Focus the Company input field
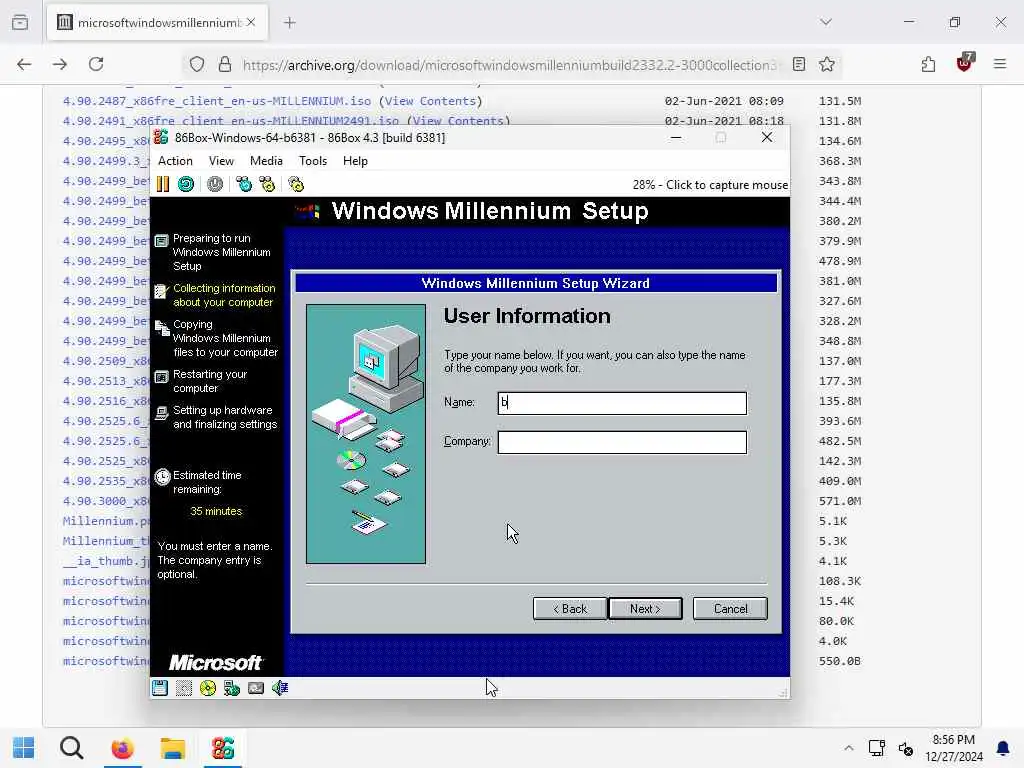1024x768 pixels. point(622,442)
